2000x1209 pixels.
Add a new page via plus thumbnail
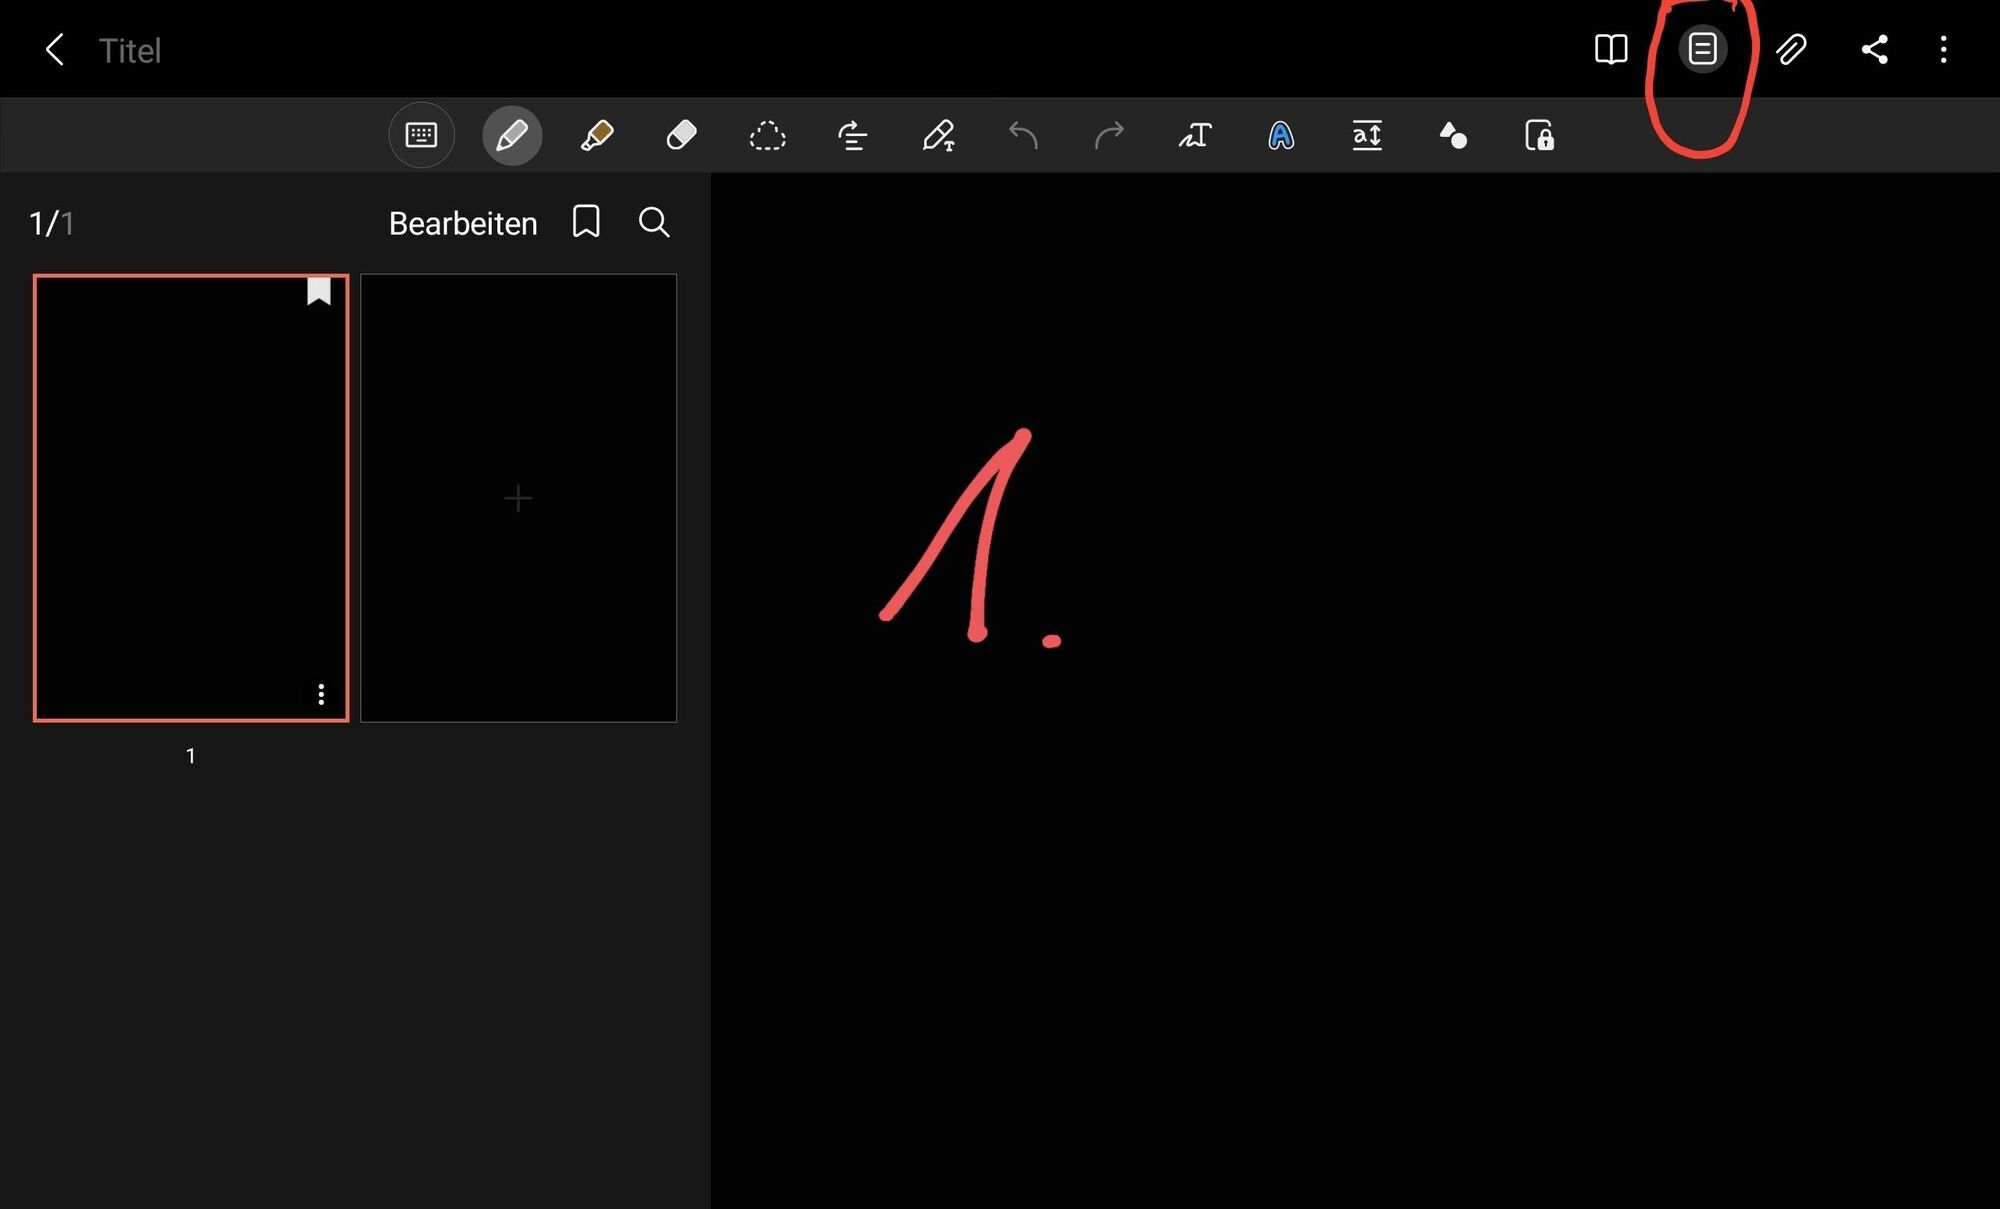(x=518, y=498)
